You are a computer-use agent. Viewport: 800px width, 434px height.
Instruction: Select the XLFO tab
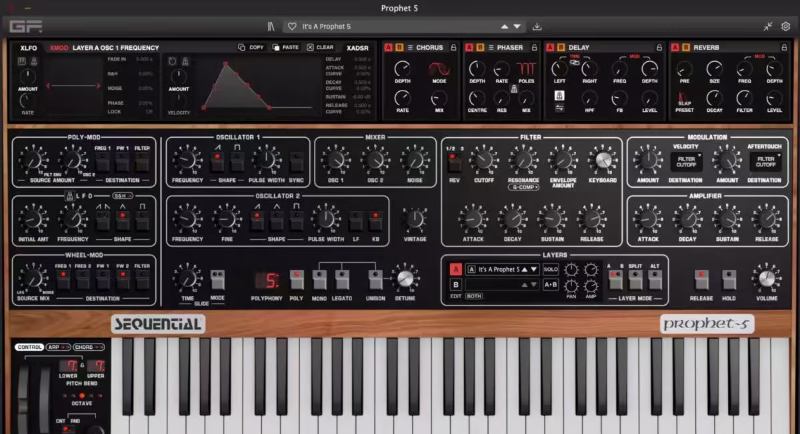[x=29, y=47]
